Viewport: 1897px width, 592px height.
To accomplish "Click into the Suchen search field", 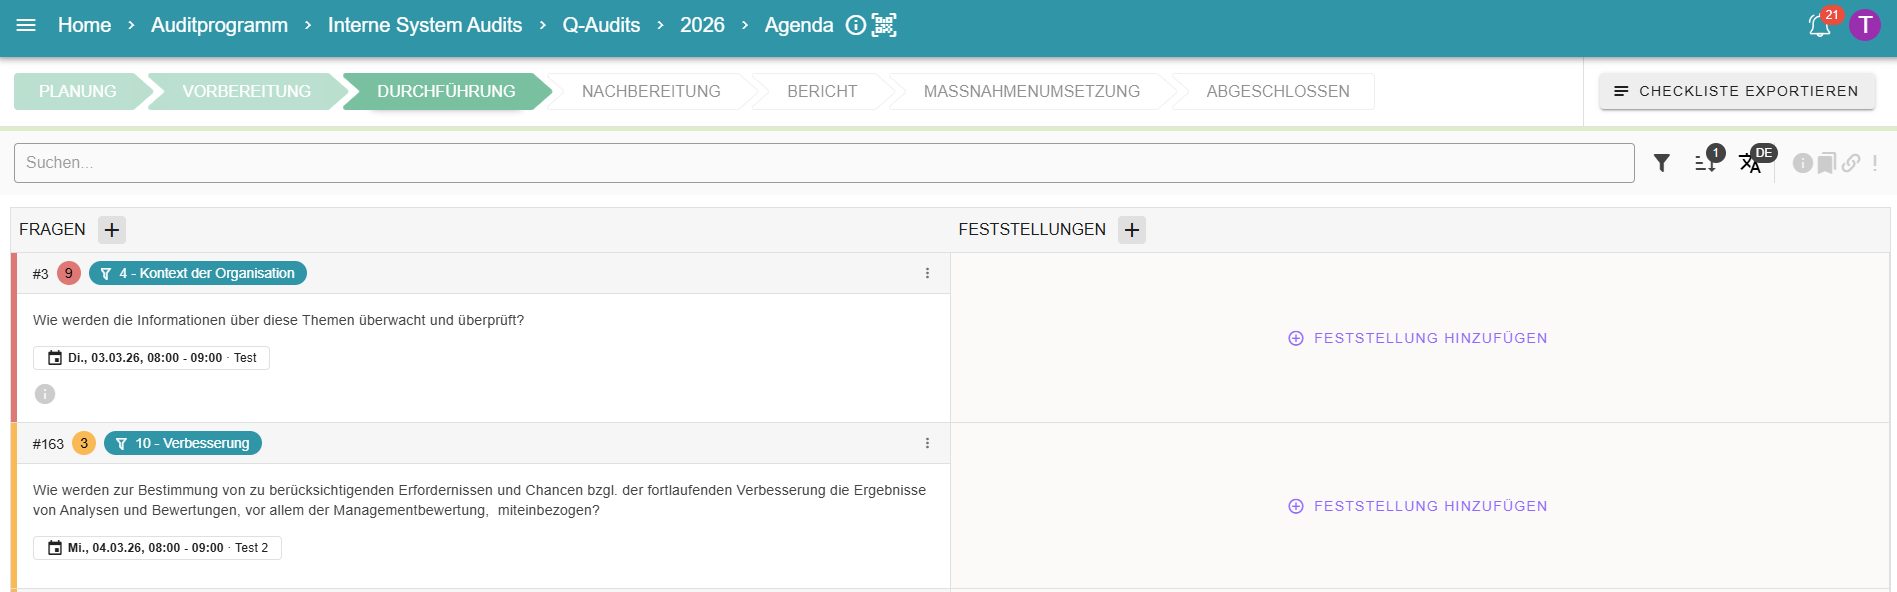I will [x=824, y=163].
